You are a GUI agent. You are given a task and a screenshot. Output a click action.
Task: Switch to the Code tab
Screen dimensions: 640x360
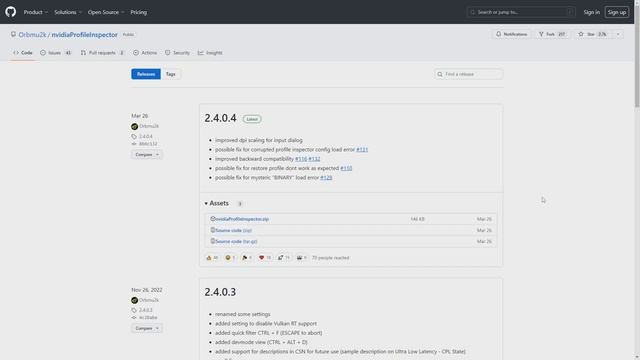pos(23,53)
